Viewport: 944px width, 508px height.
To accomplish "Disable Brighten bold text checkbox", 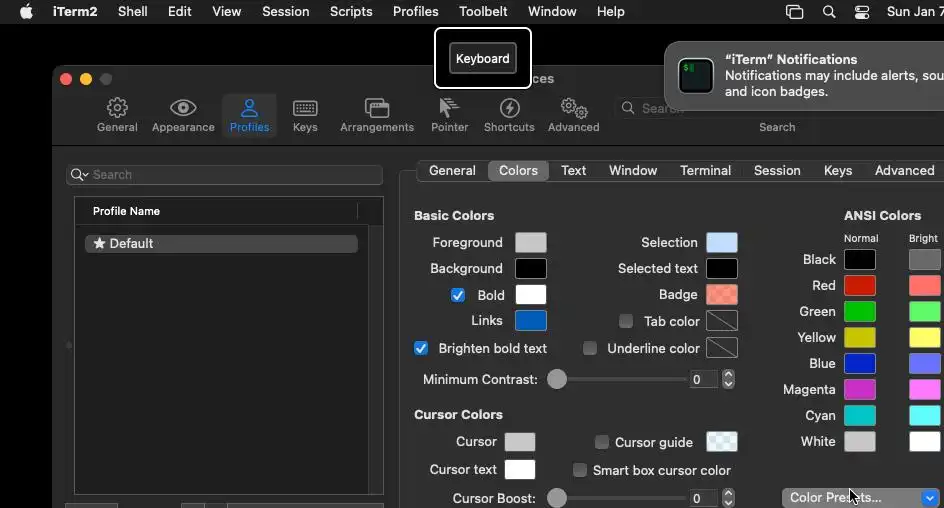I will click(x=421, y=348).
